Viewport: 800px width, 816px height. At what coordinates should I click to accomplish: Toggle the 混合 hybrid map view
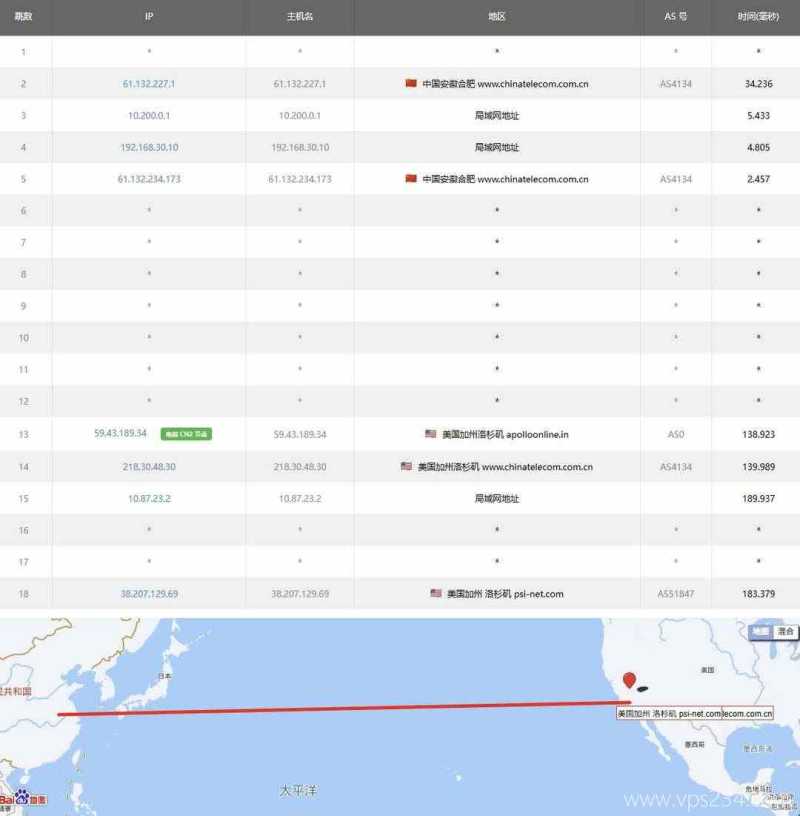(784, 631)
